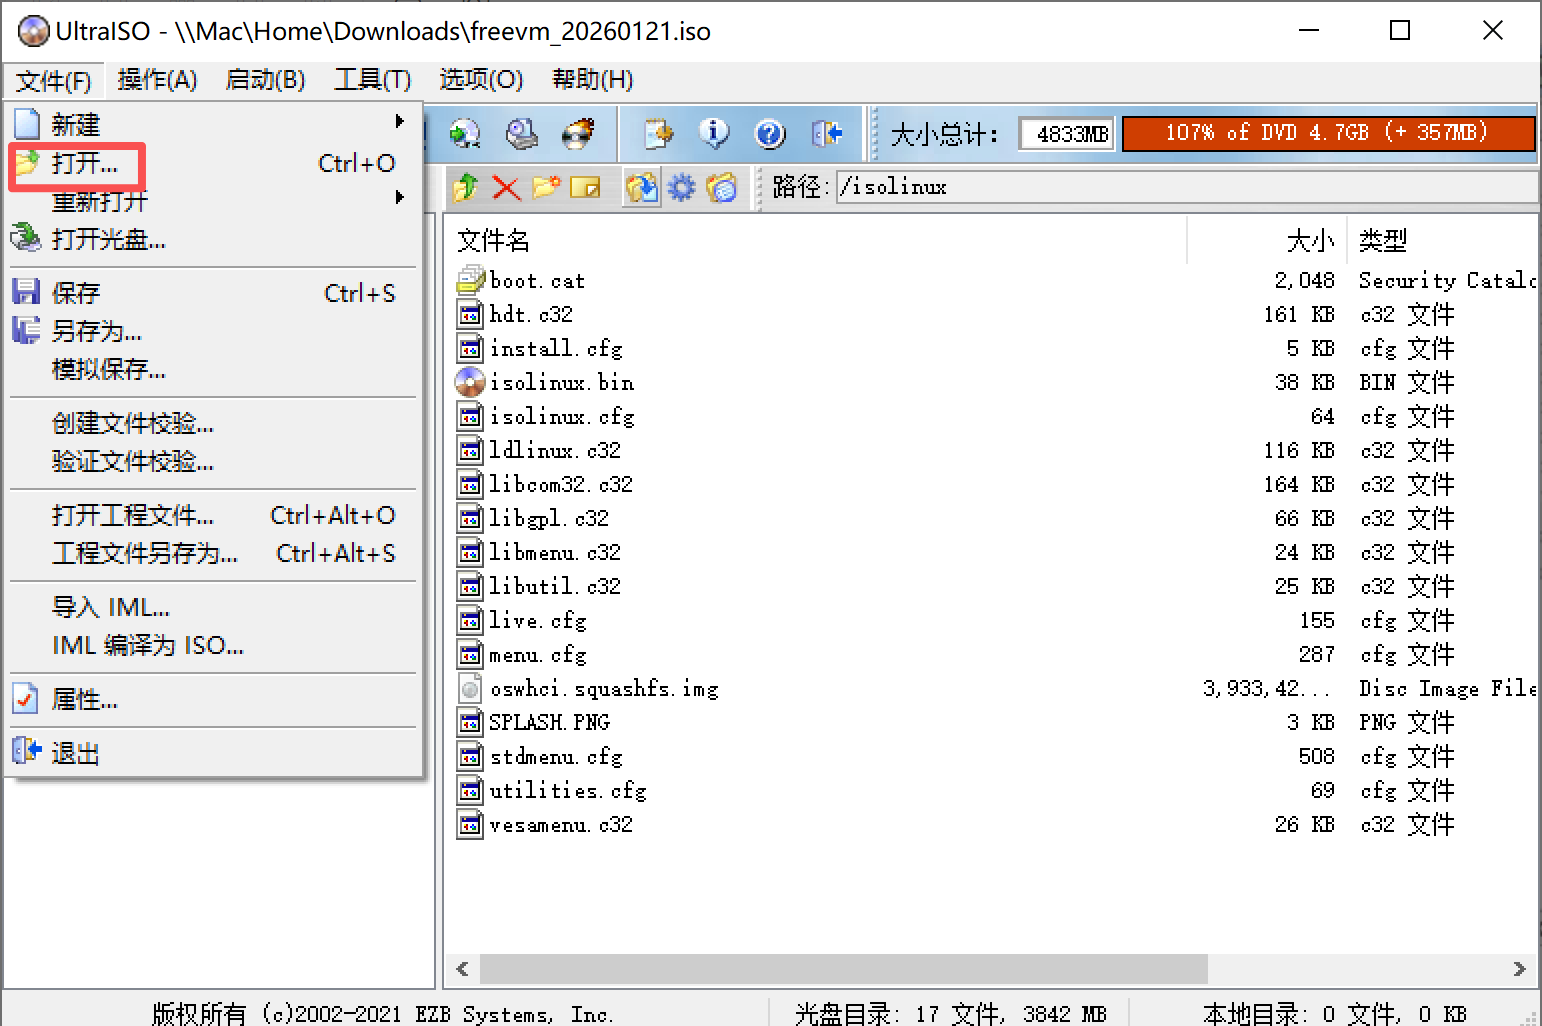Click the /isolinux path field

[1185, 187]
